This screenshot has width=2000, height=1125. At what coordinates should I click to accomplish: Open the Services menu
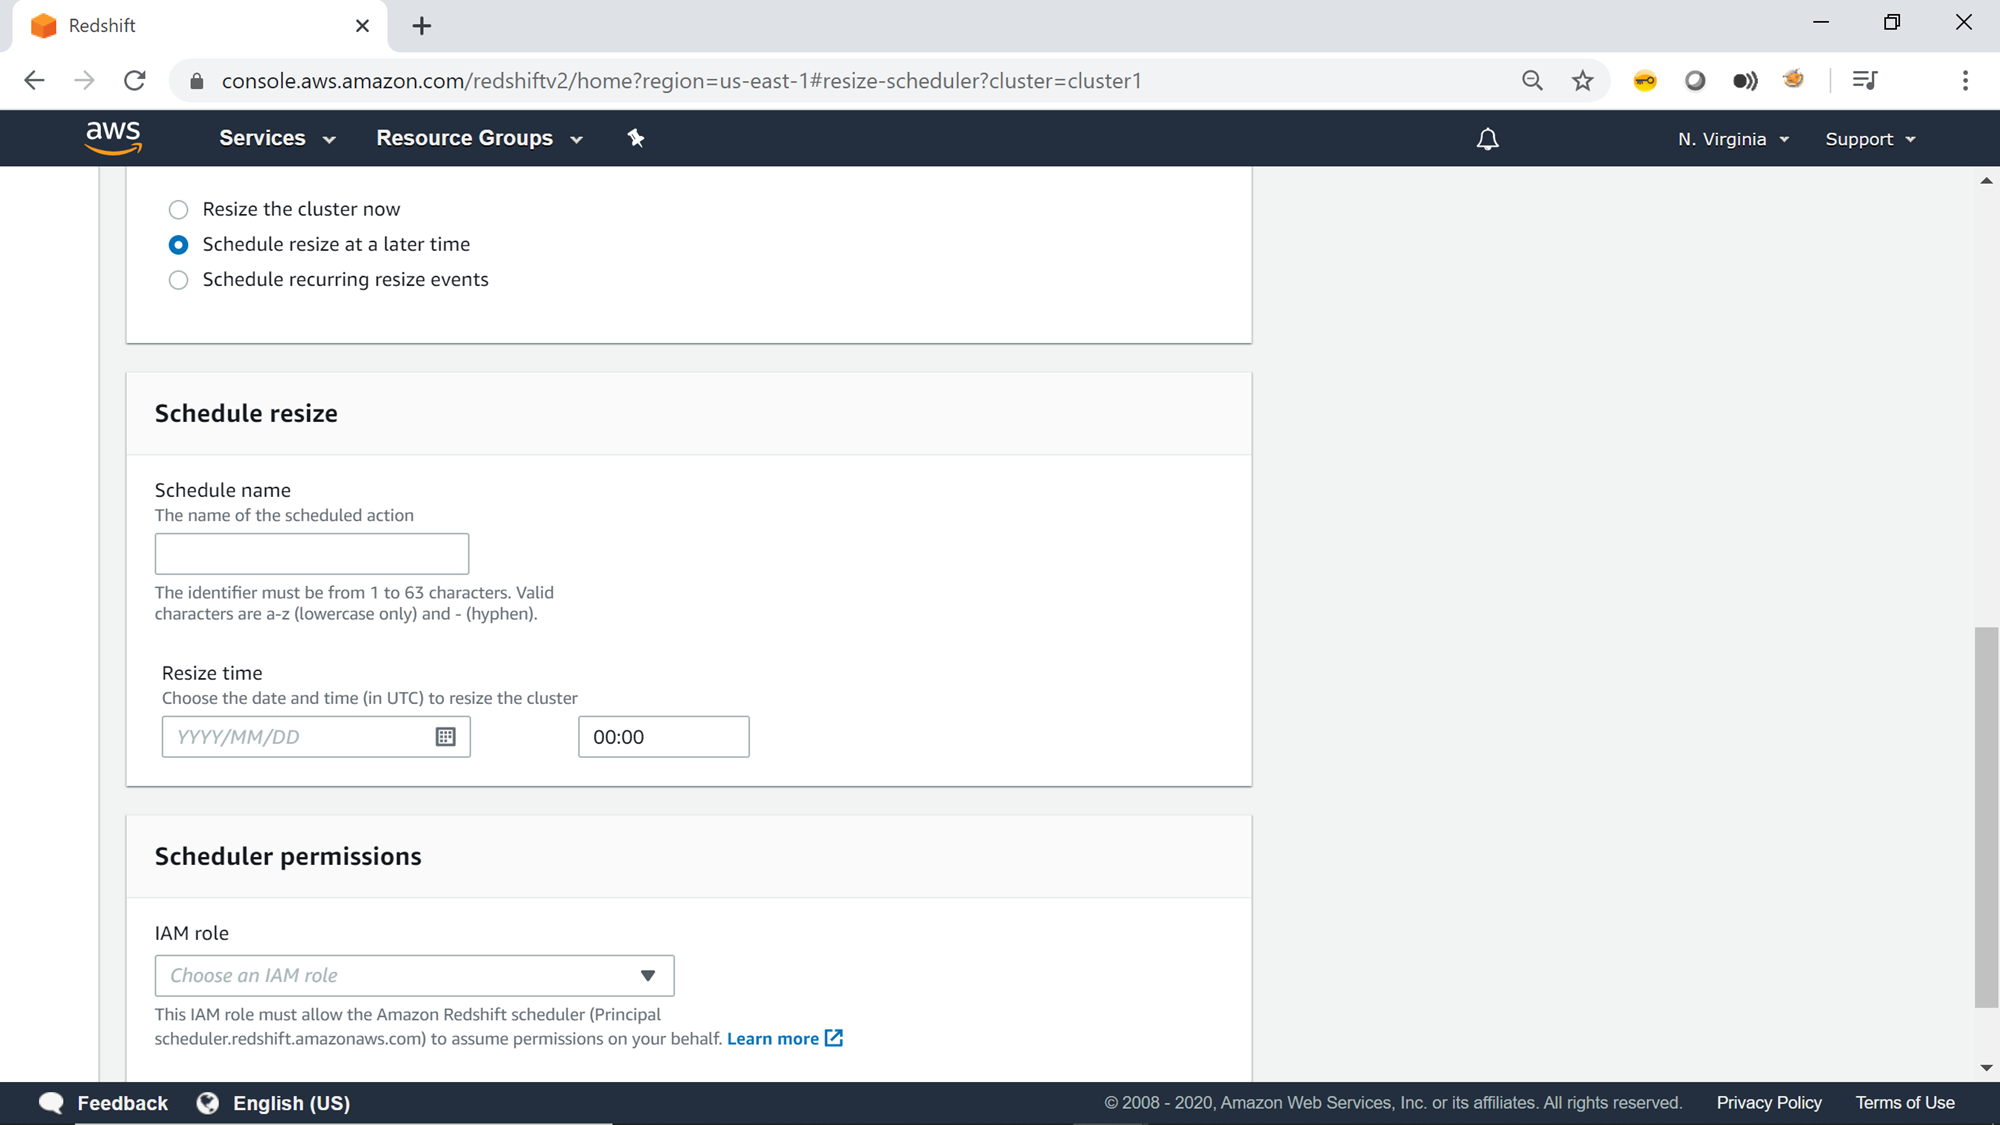[277, 138]
